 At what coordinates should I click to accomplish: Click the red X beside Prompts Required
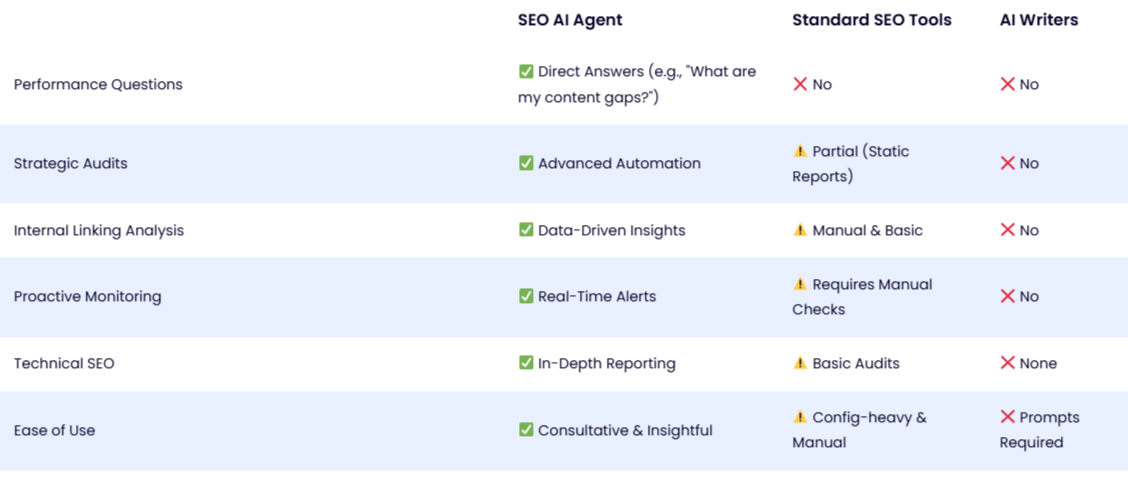pos(1007,417)
